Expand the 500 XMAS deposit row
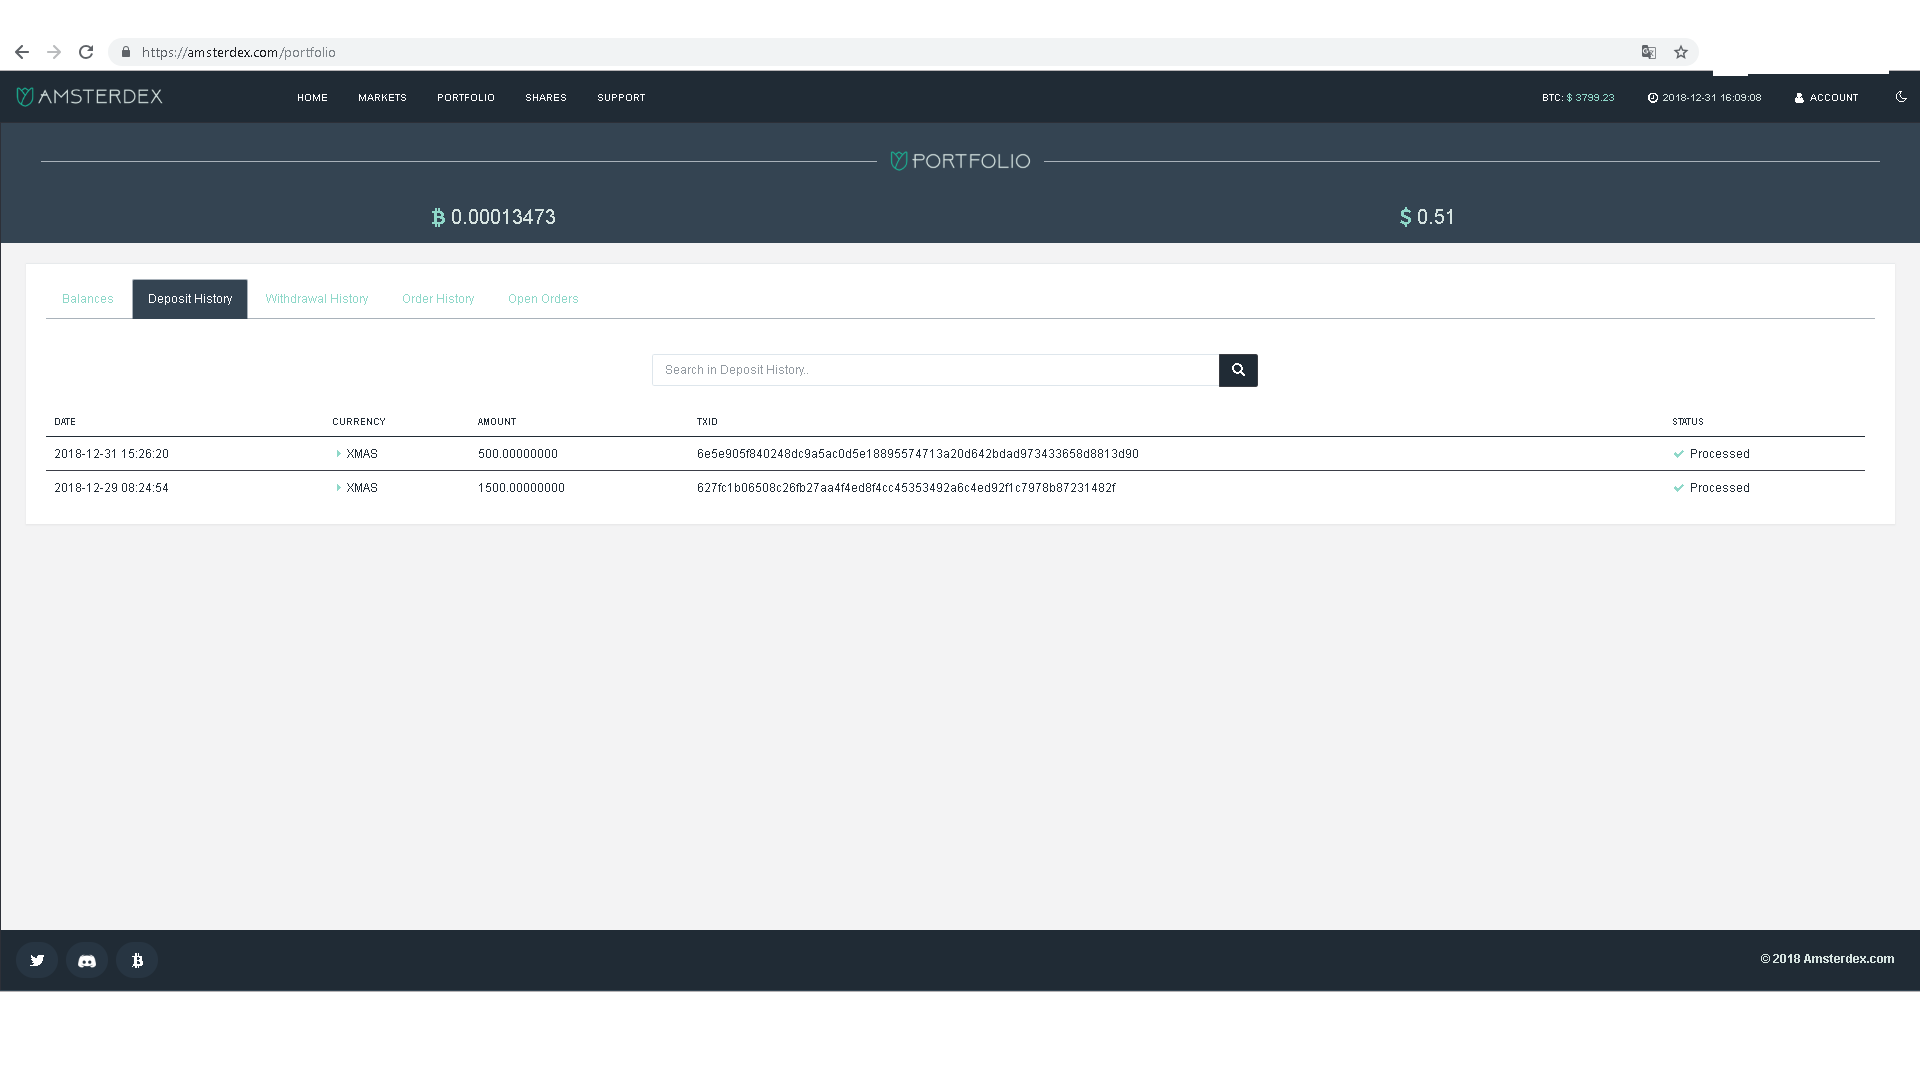Image resolution: width=1920 pixels, height=1080 pixels. click(339, 454)
